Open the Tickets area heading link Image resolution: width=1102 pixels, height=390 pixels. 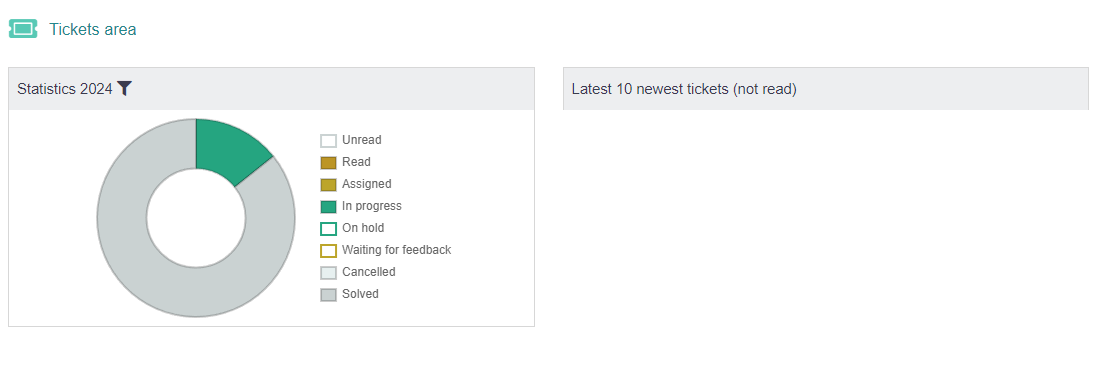click(93, 30)
